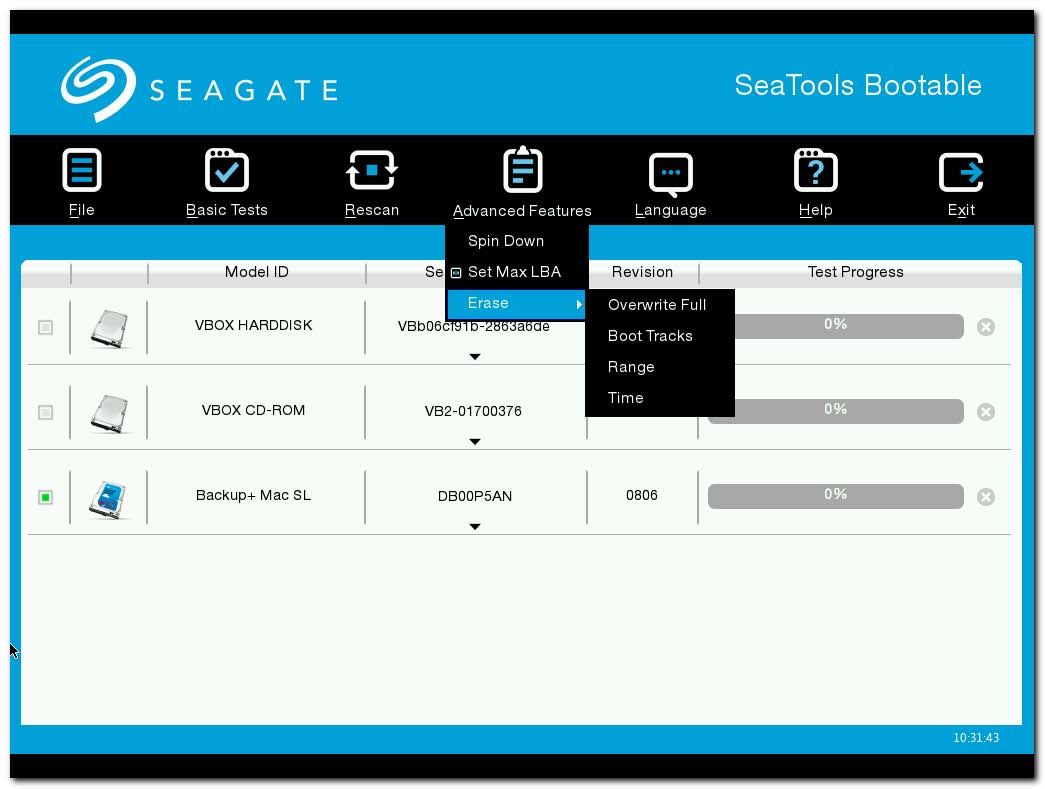Screen dimensions: 1045x789
Task: Cancel the test on VBOX HARDDISK row
Action: tap(985, 326)
